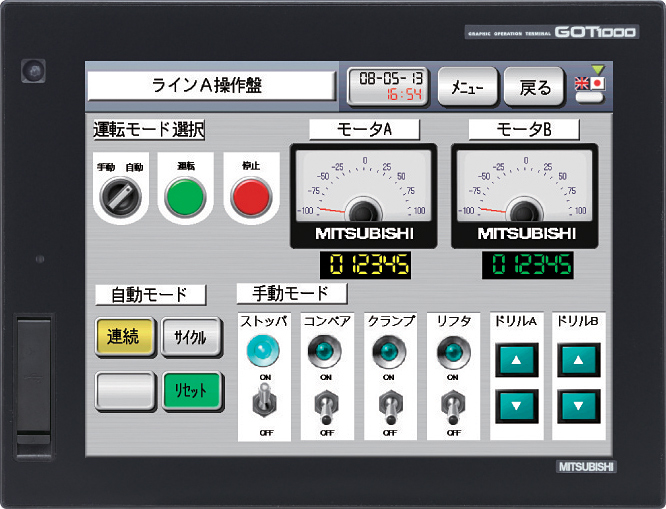Flip the コンベア ON/OFF toggle switch

tap(326, 406)
